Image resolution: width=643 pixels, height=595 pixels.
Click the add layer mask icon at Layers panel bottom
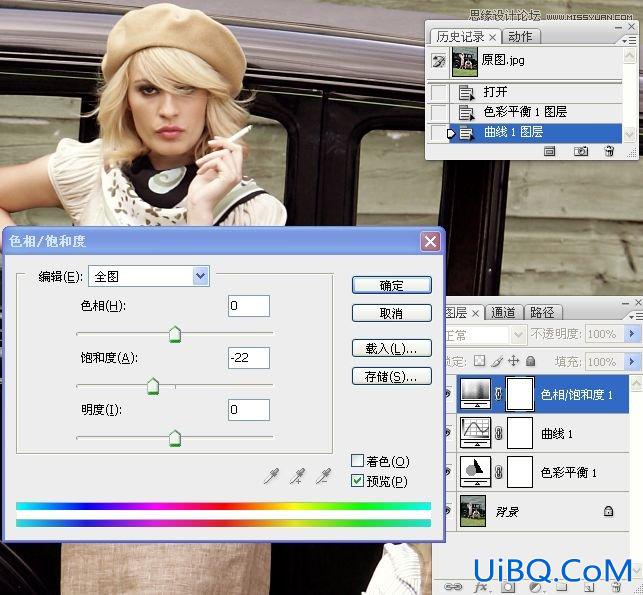(x=508, y=588)
